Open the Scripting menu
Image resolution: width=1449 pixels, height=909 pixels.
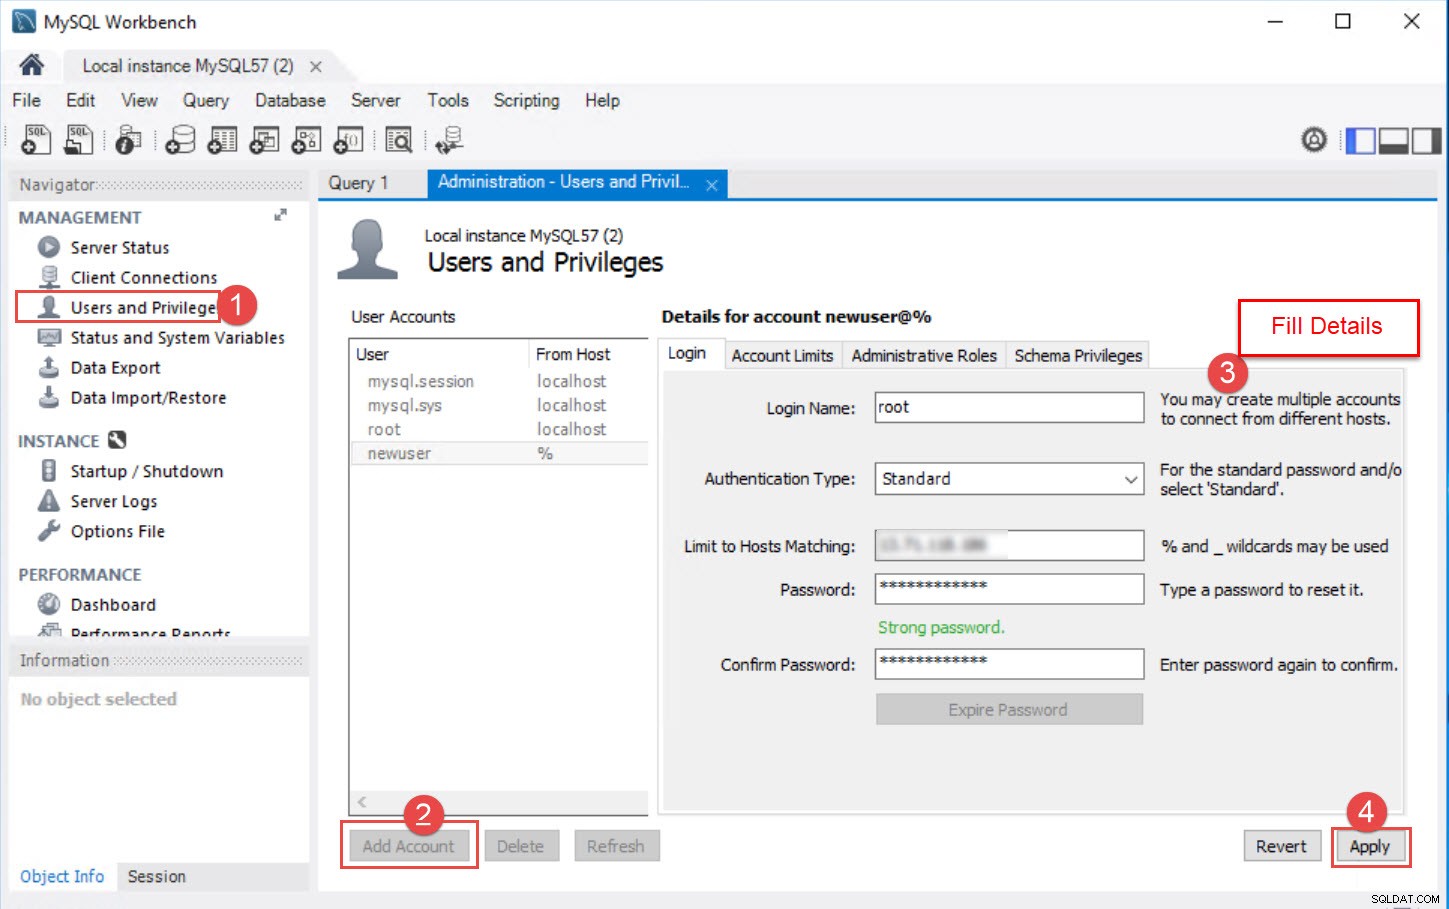click(526, 100)
